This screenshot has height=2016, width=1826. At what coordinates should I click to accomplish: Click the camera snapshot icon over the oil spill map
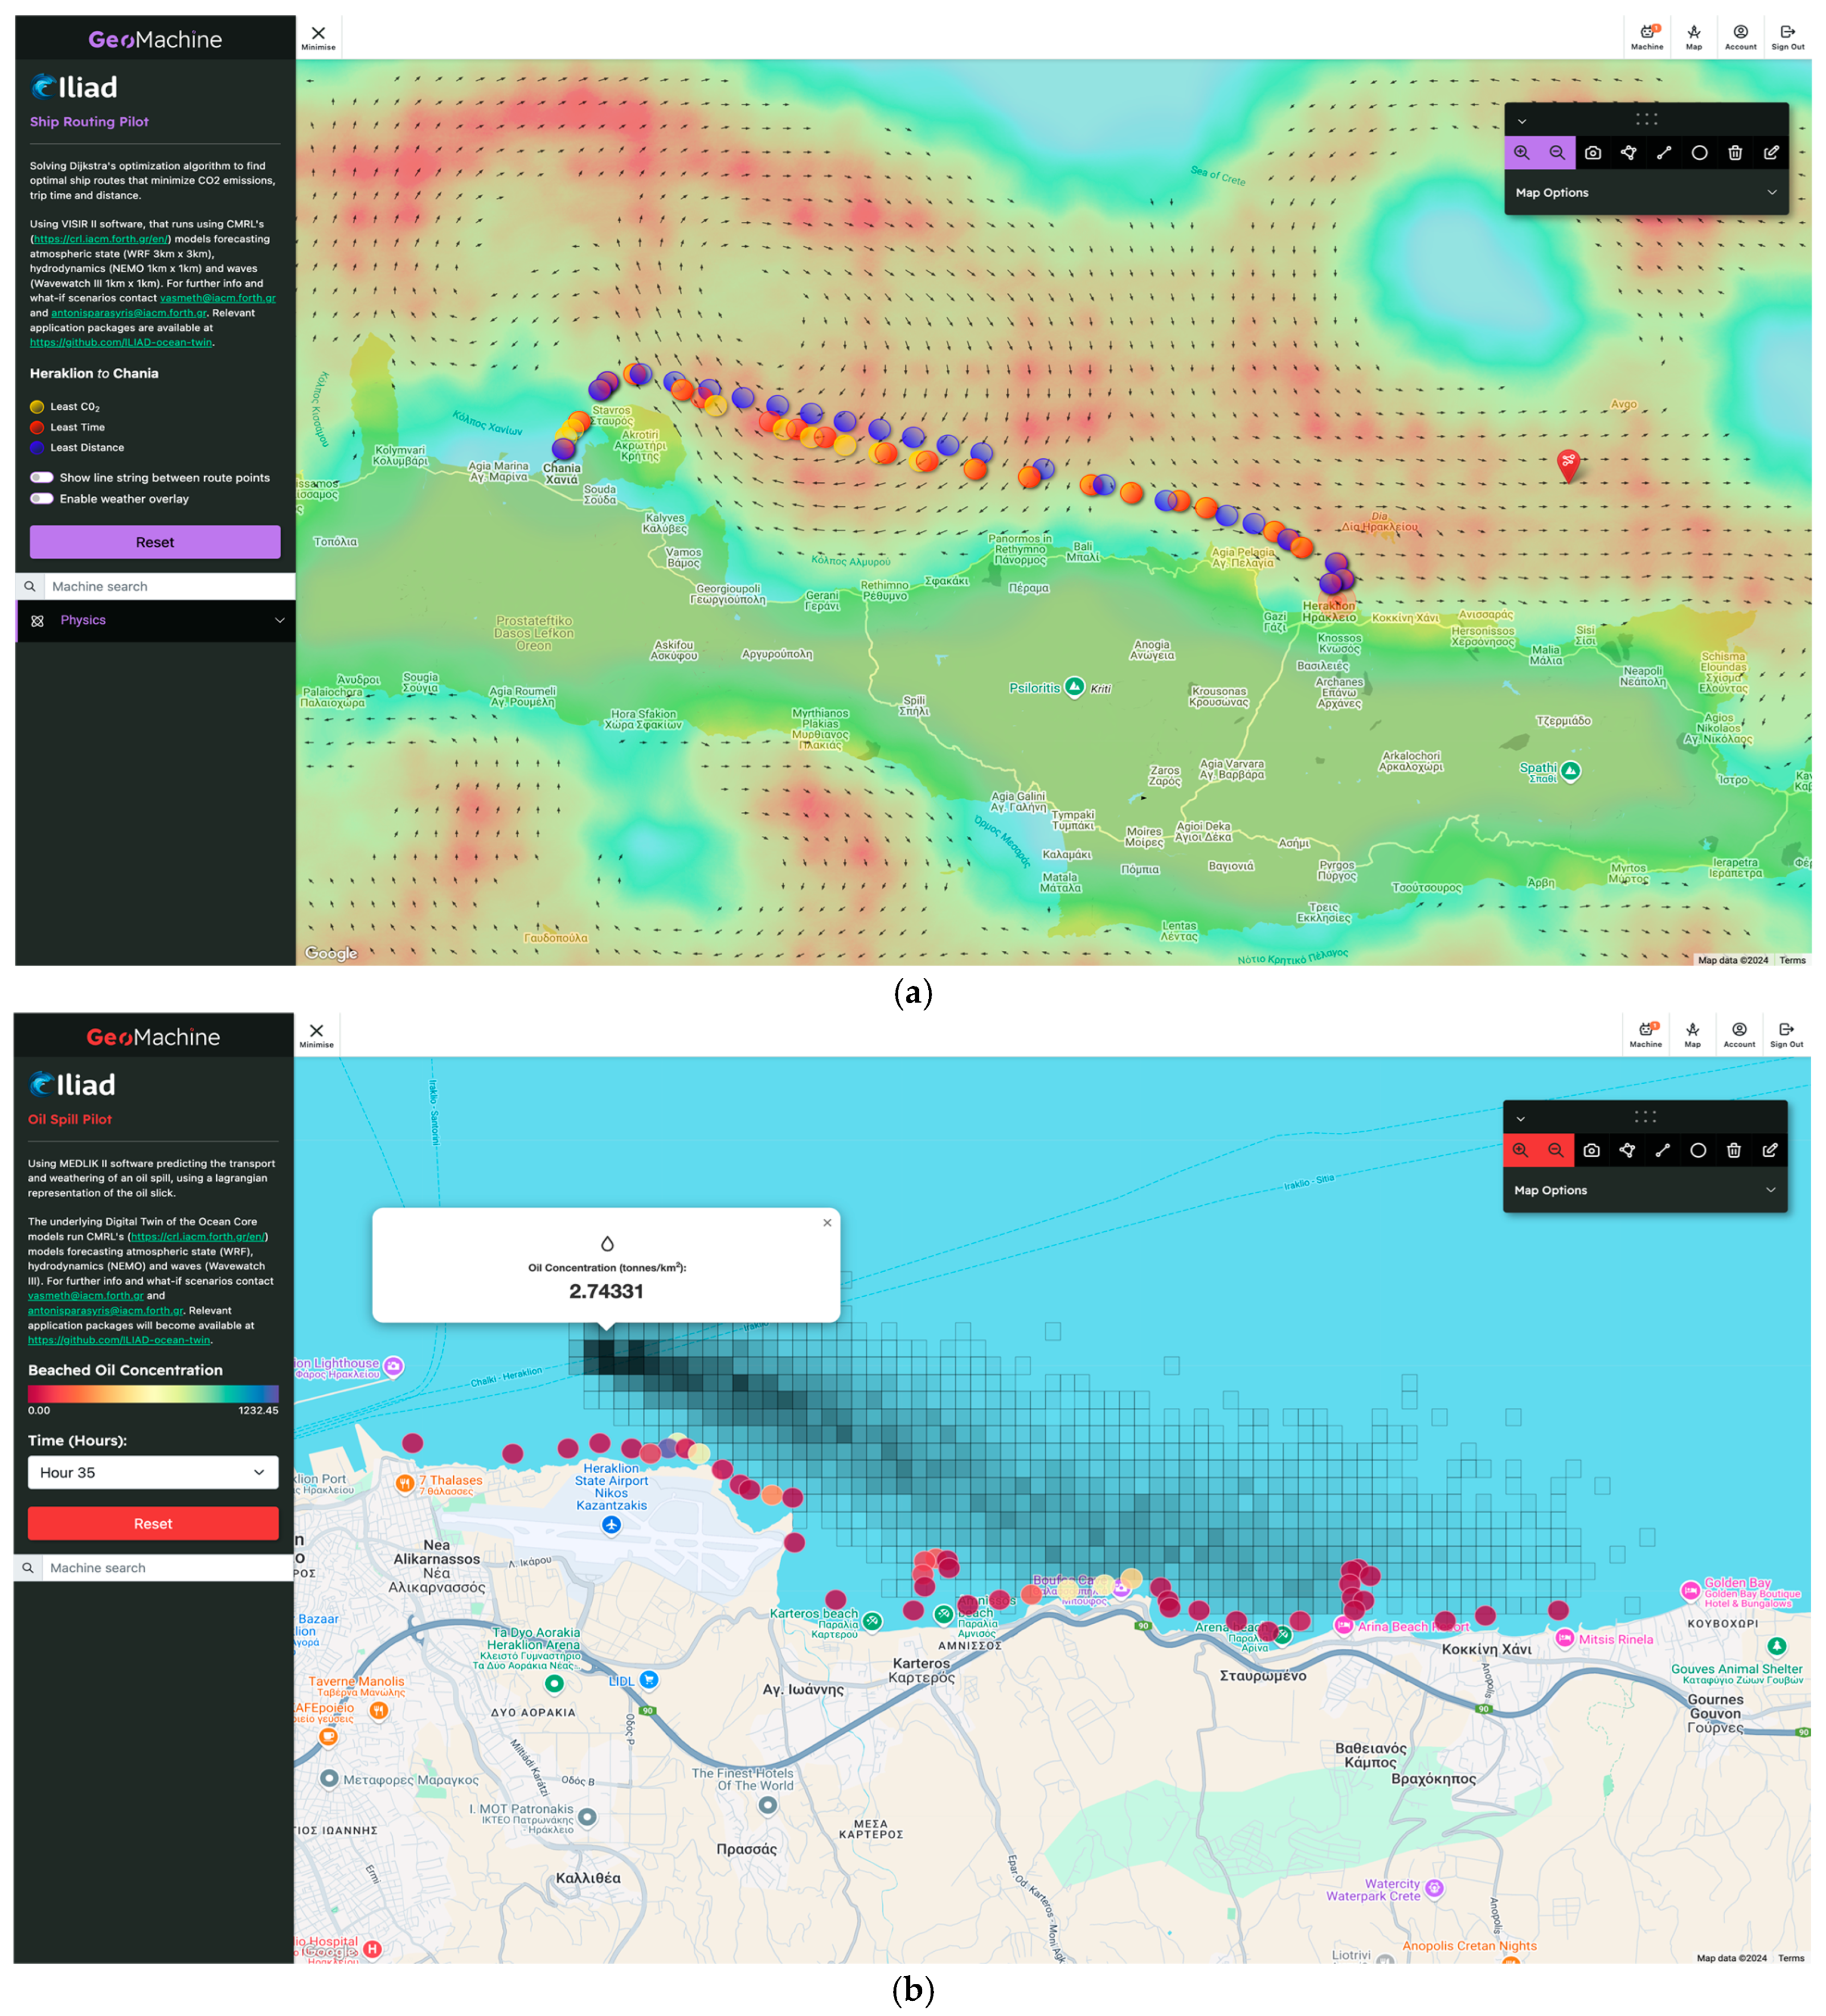point(1591,1151)
